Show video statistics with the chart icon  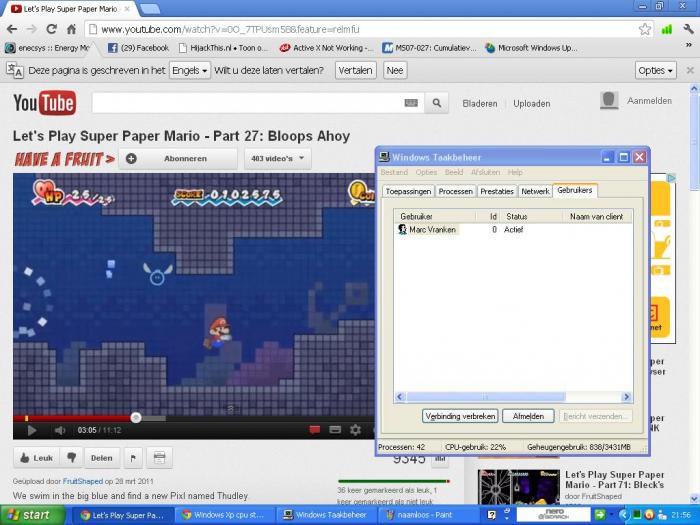[440, 460]
